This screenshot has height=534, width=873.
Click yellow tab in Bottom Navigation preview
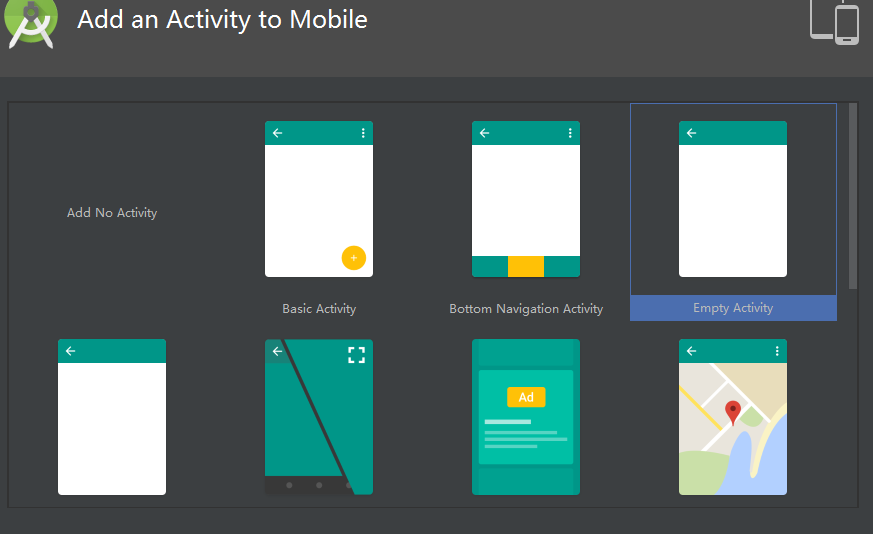pyautogui.click(x=526, y=267)
